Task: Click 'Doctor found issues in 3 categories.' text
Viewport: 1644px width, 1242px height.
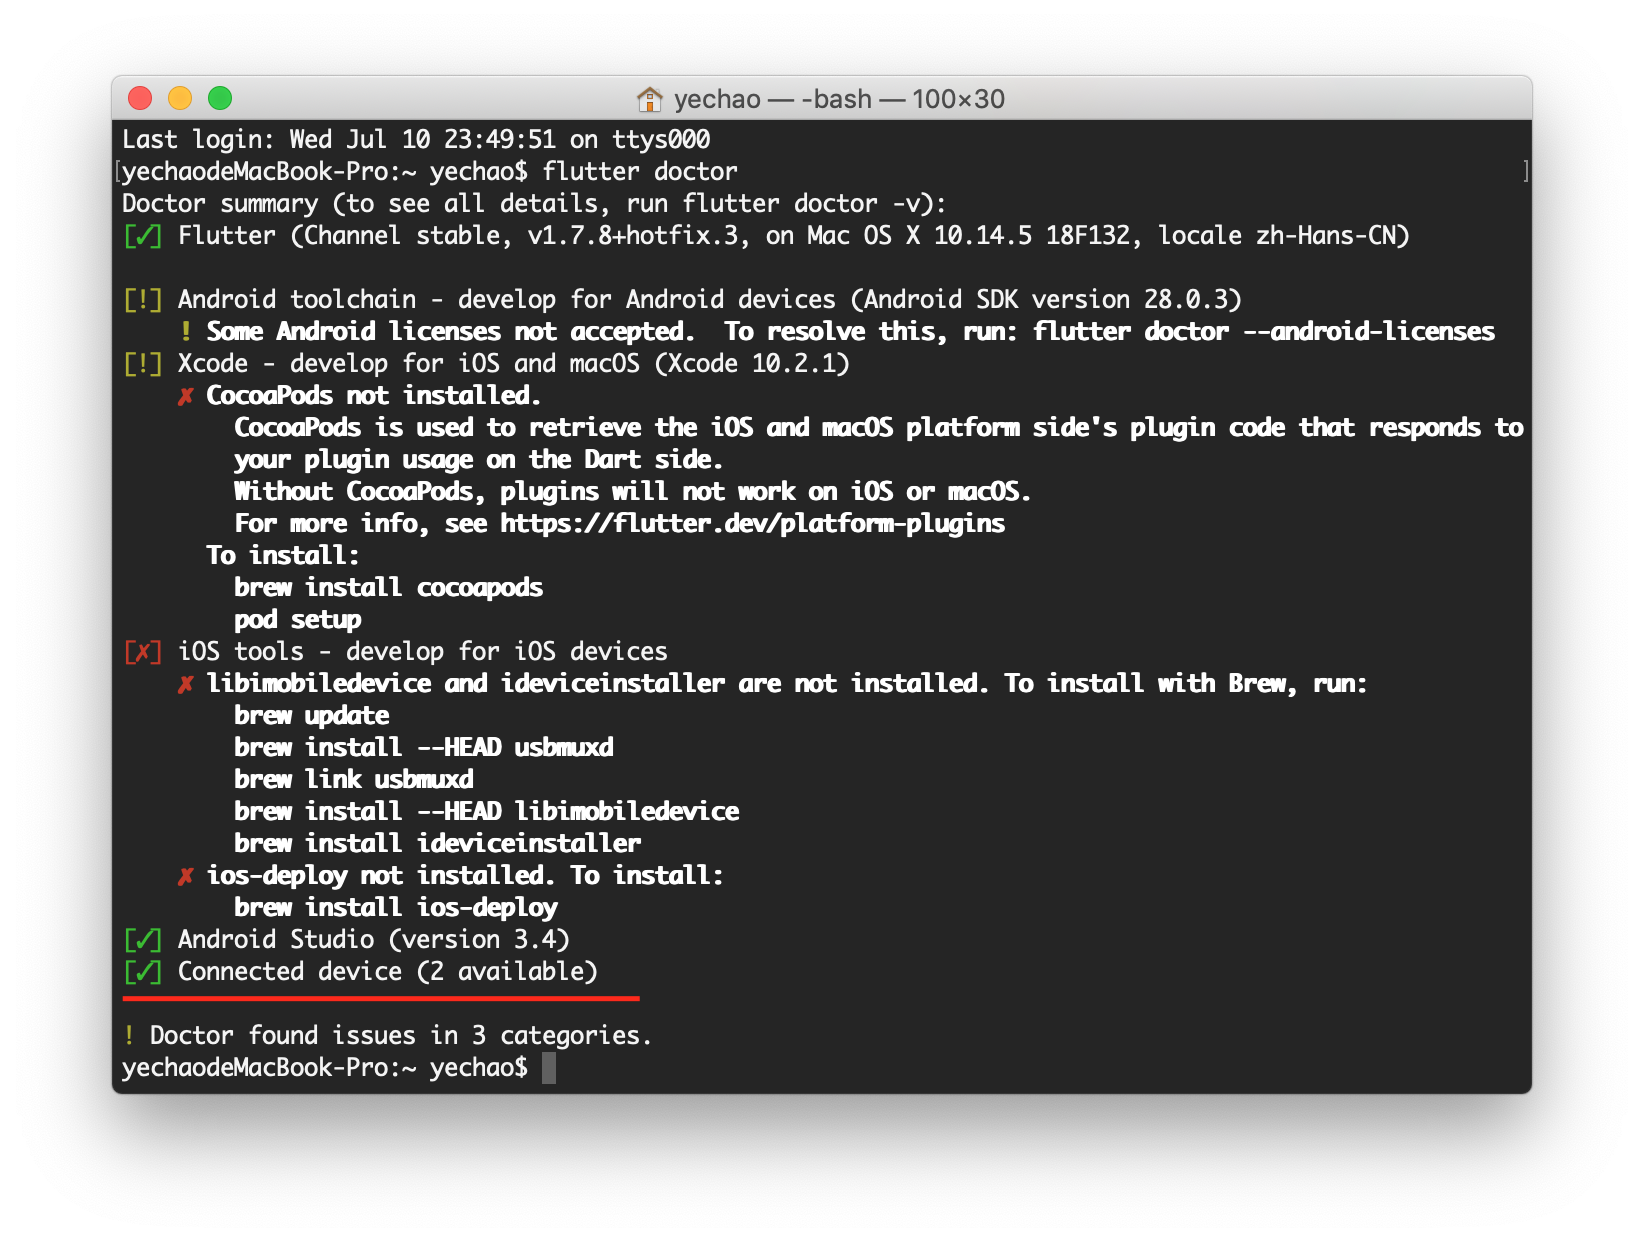Action: (401, 1035)
